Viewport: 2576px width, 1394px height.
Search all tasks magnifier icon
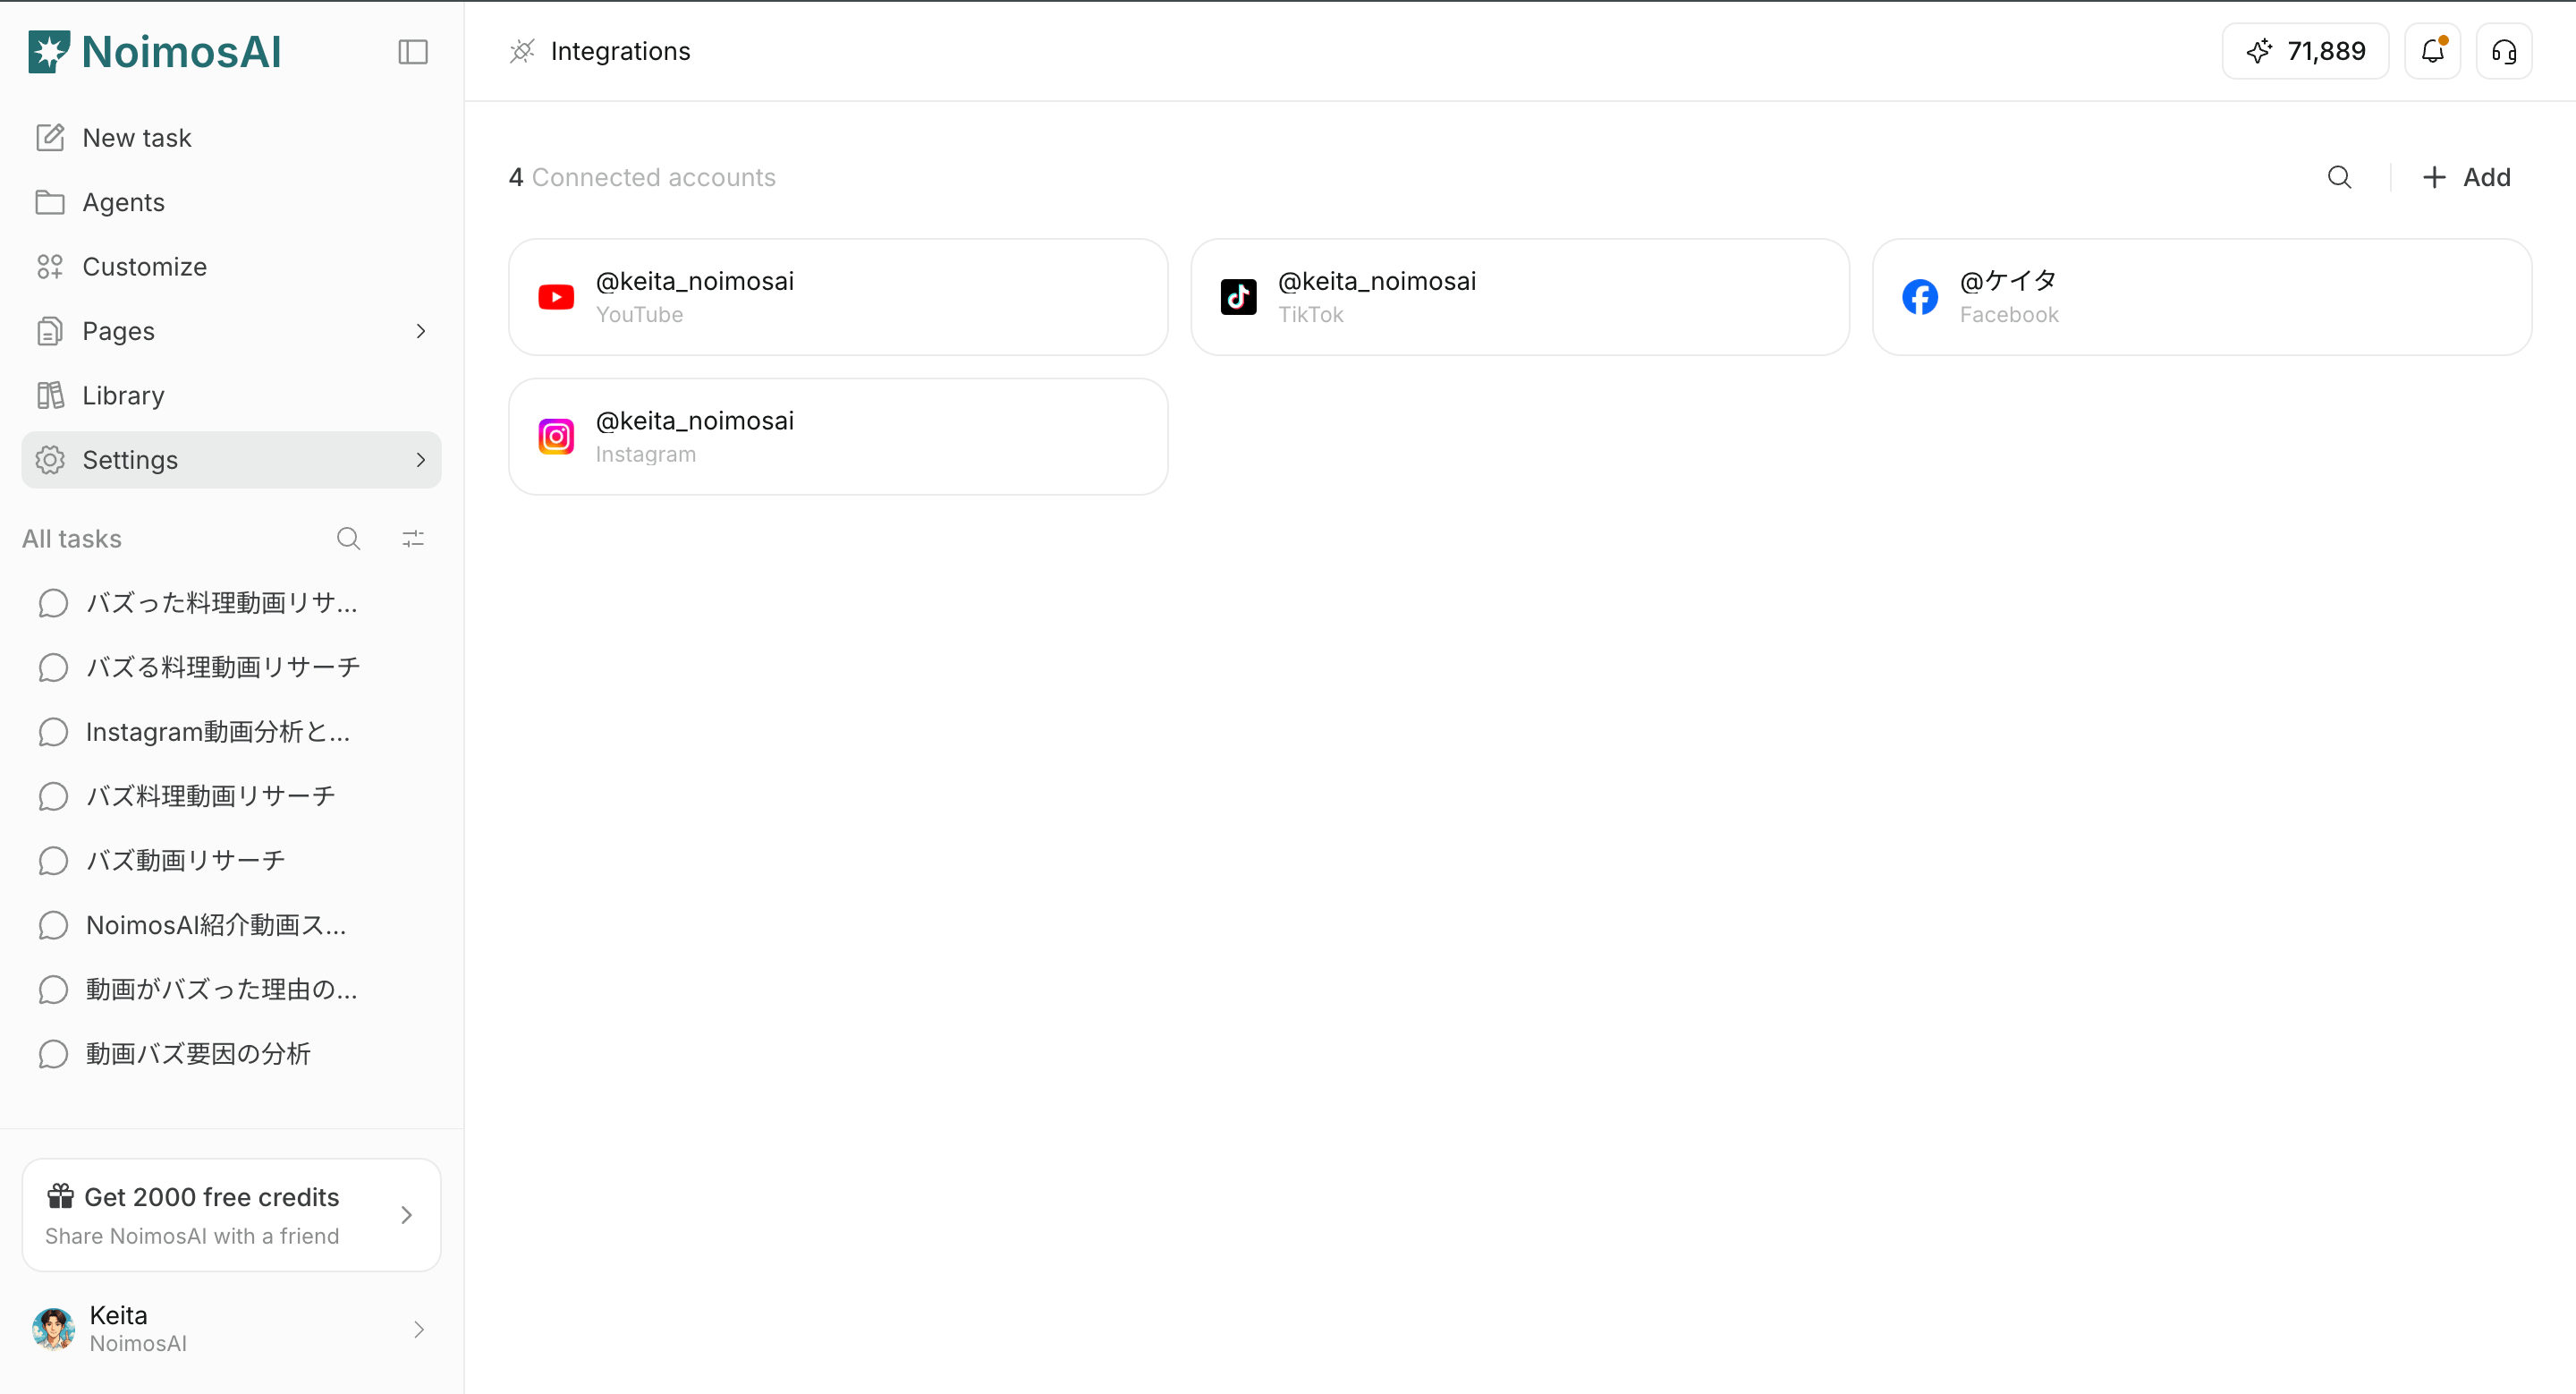(348, 539)
